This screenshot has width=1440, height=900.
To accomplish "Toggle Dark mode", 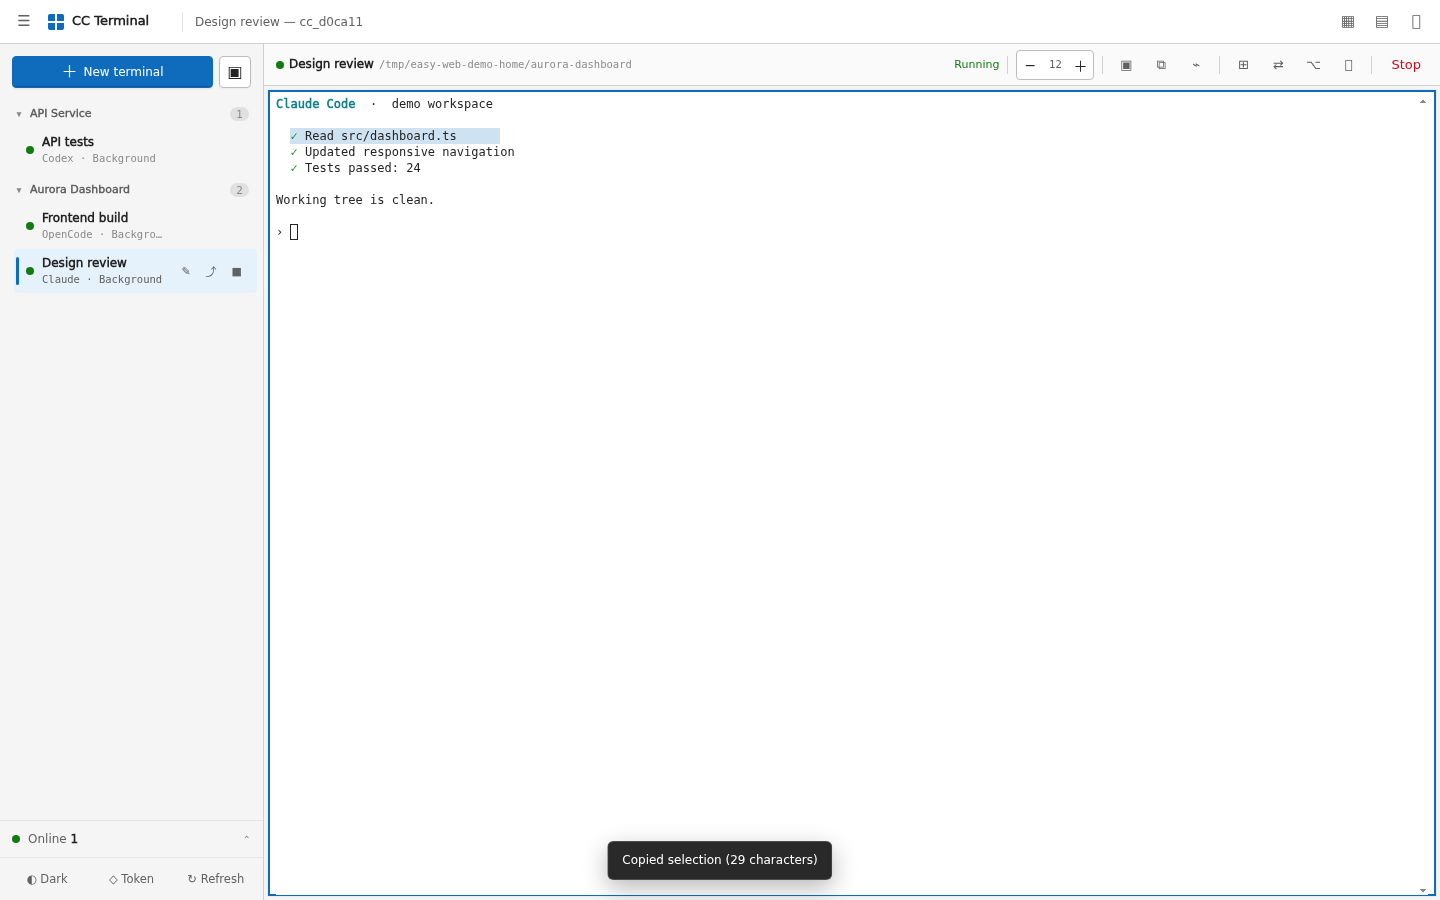I will pyautogui.click(x=47, y=879).
